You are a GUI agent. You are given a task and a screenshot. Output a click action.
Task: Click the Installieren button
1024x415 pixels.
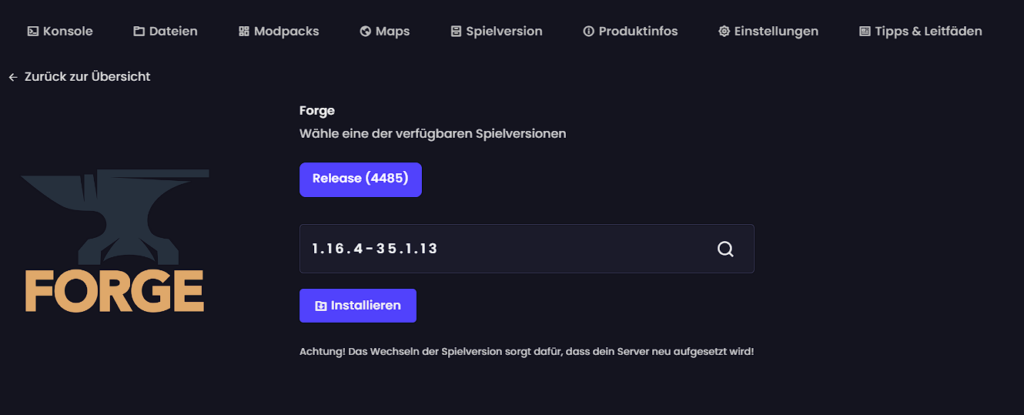tap(358, 306)
